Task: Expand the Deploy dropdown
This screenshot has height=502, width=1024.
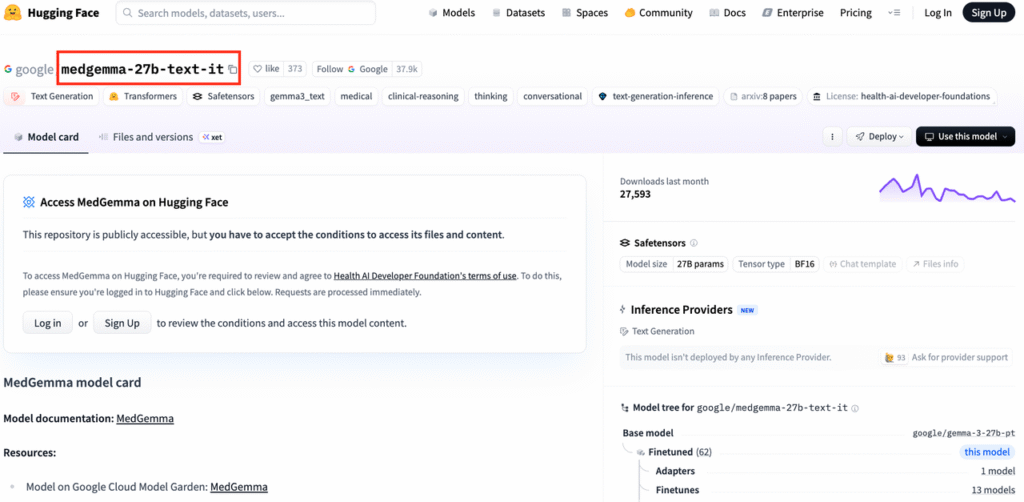Action: tap(878, 137)
